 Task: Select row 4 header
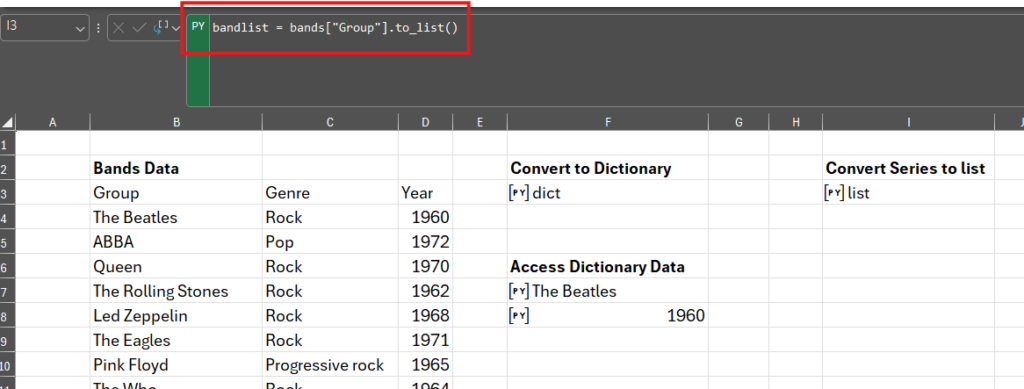pos(7,217)
